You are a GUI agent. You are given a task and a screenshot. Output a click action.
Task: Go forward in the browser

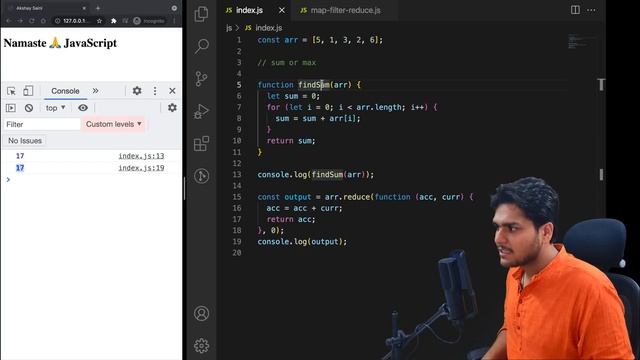tap(20, 20)
